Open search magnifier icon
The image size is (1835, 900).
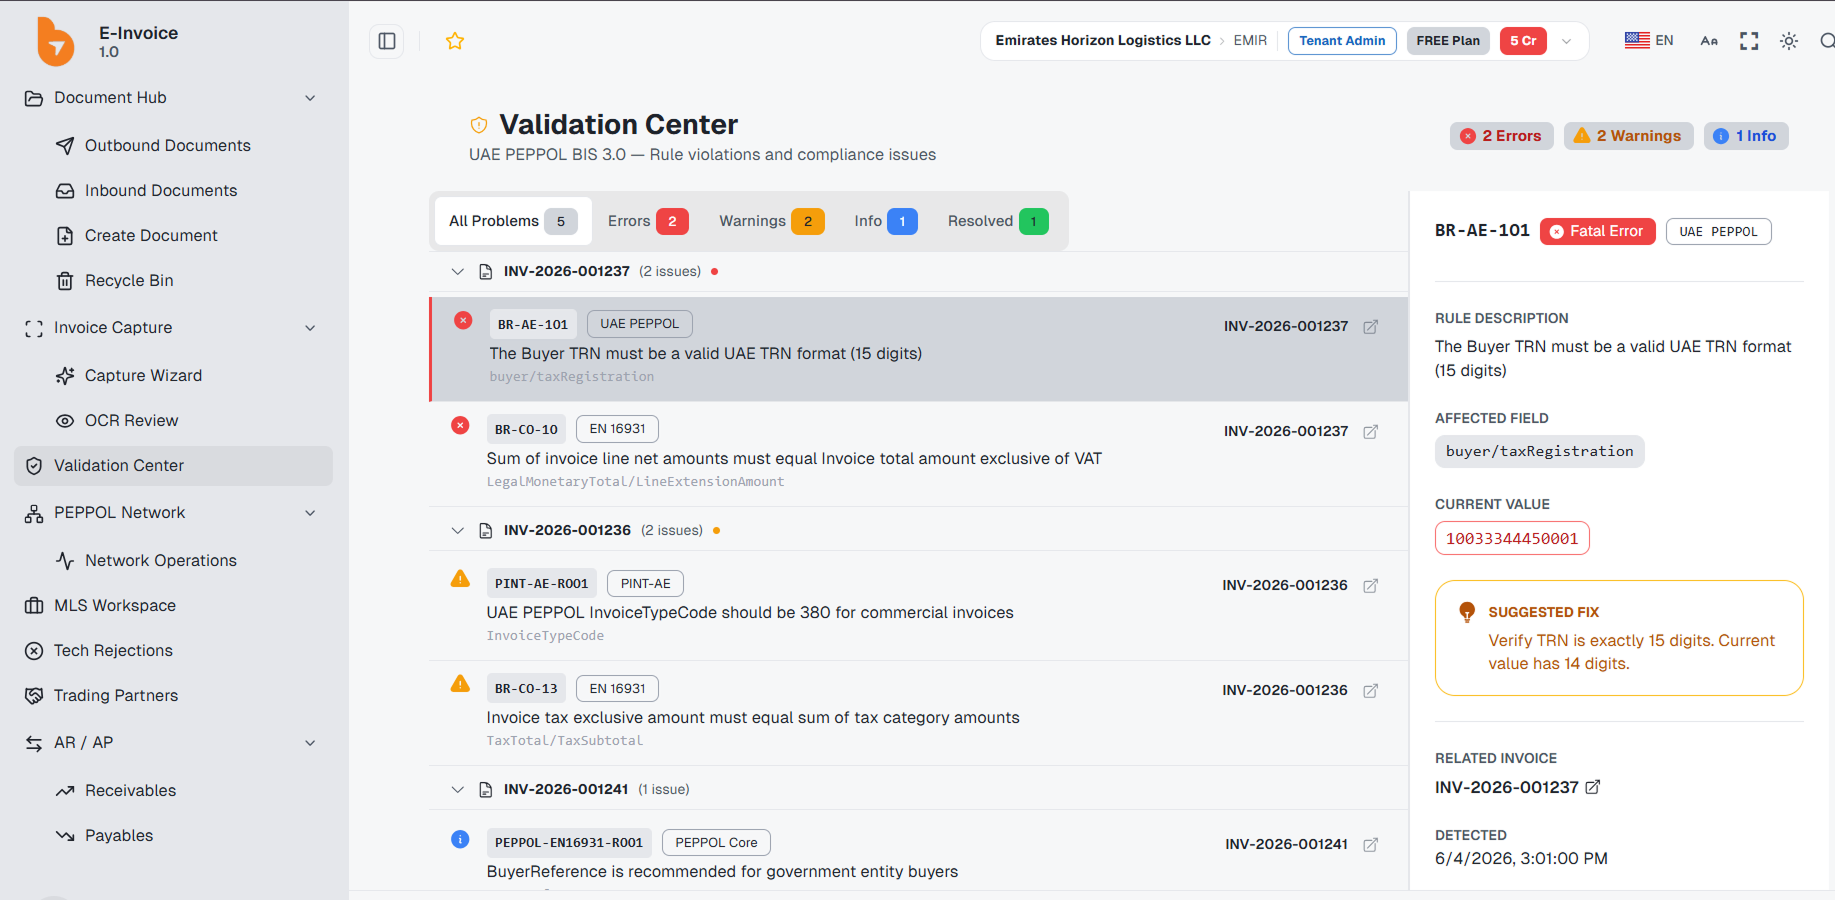[x=1827, y=41]
